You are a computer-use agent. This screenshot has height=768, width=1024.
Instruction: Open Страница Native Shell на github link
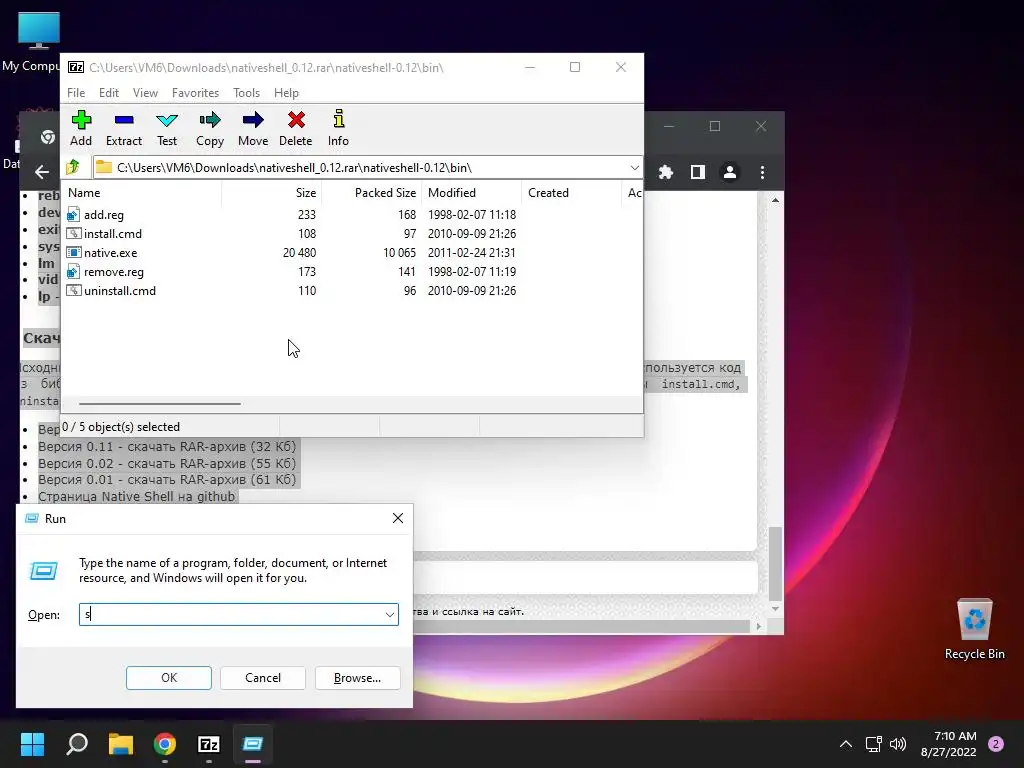tap(136, 496)
